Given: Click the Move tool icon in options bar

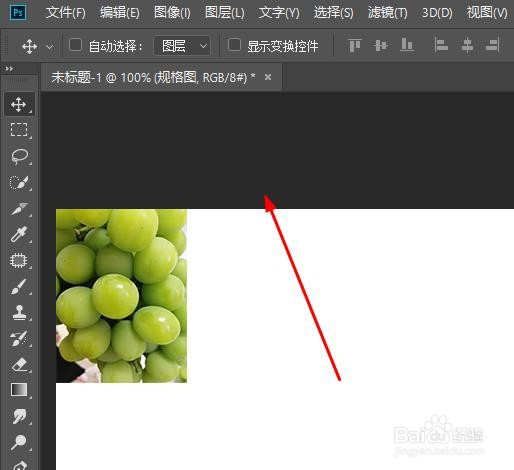Looking at the screenshot, I should [29, 46].
